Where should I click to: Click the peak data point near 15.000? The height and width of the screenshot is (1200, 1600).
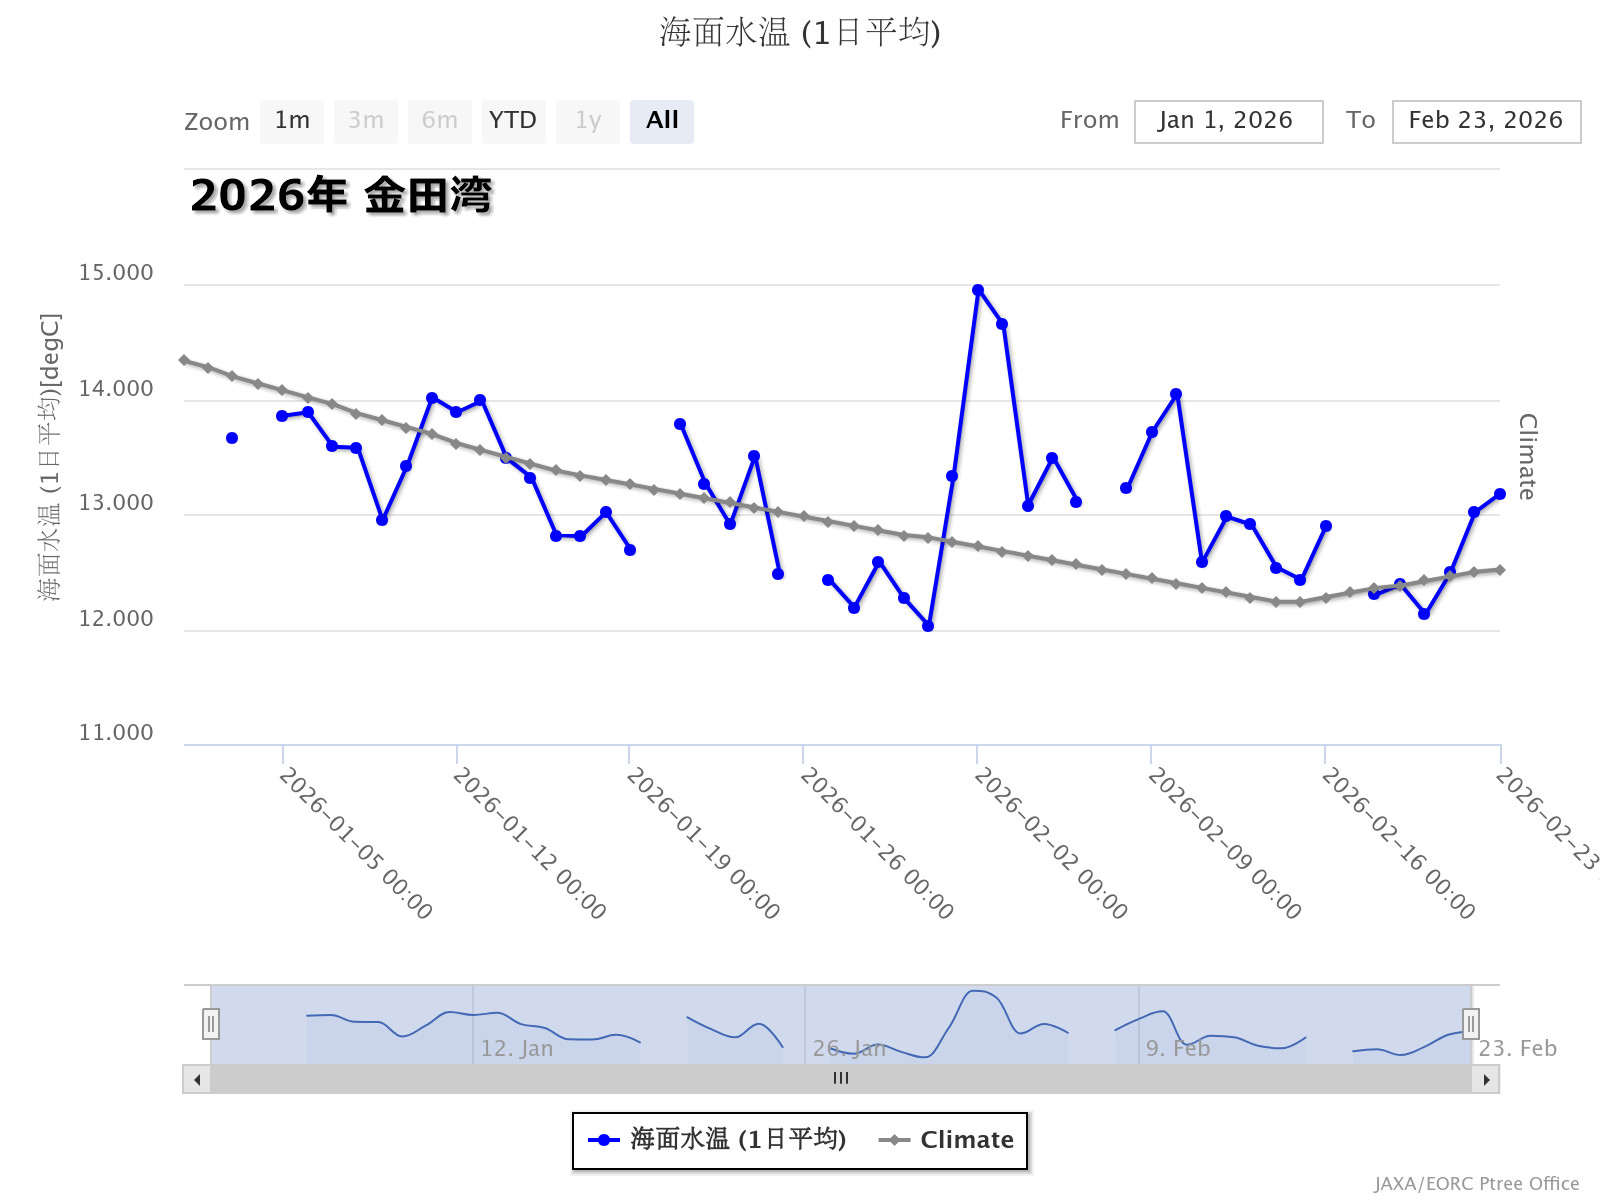click(x=978, y=290)
